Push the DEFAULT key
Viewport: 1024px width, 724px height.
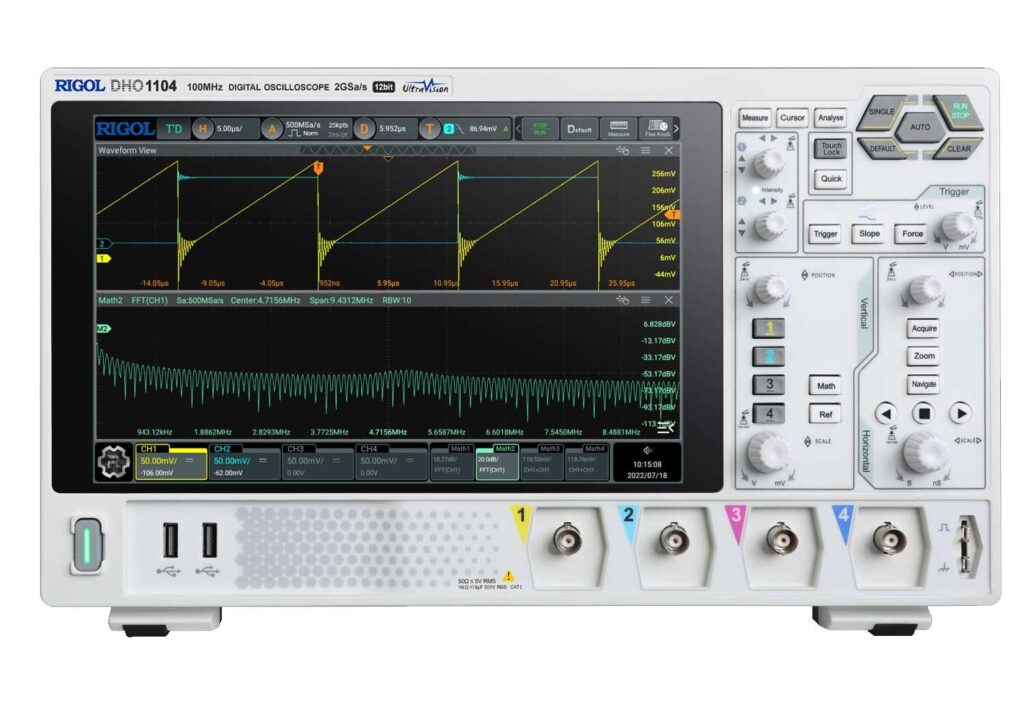tap(883, 149)
